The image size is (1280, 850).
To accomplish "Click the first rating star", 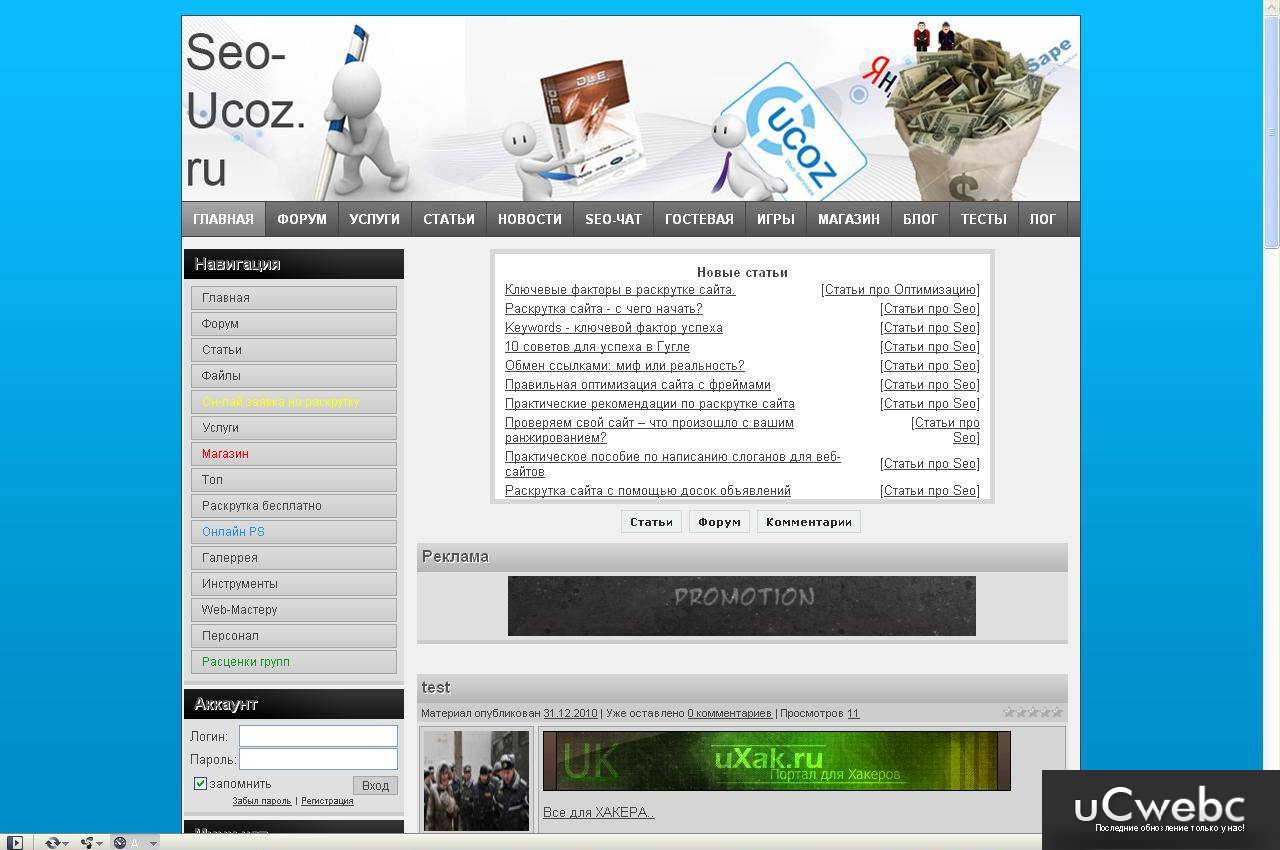I will click(x=1009, y=712).
